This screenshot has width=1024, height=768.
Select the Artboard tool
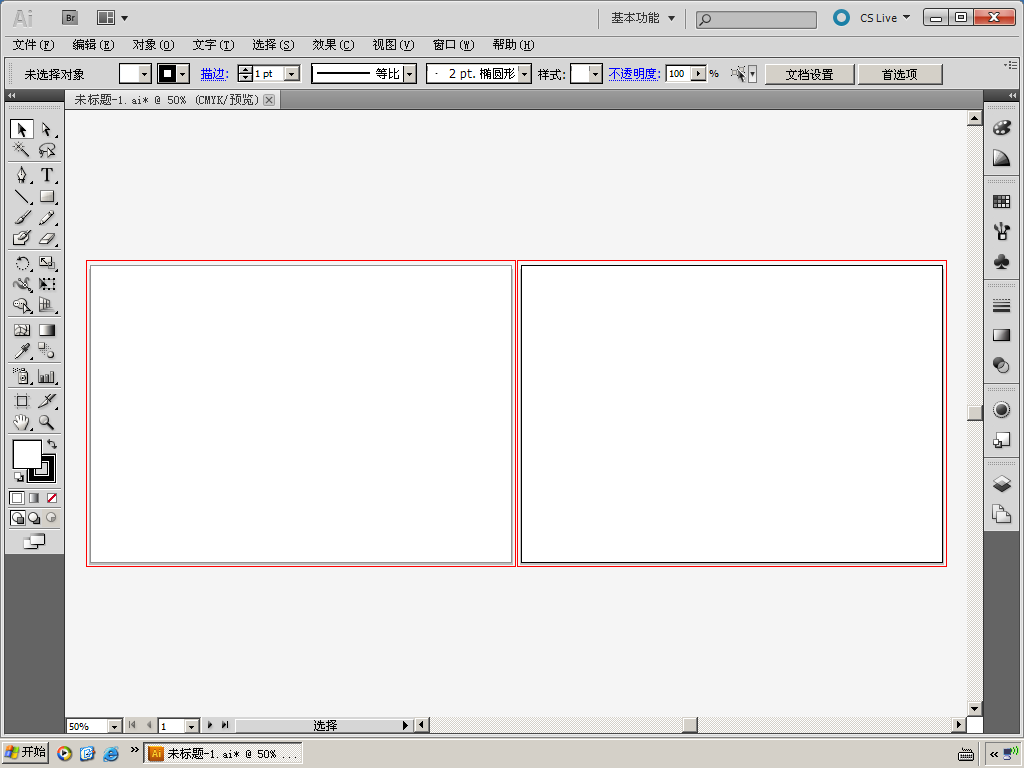tap(22, 401)
